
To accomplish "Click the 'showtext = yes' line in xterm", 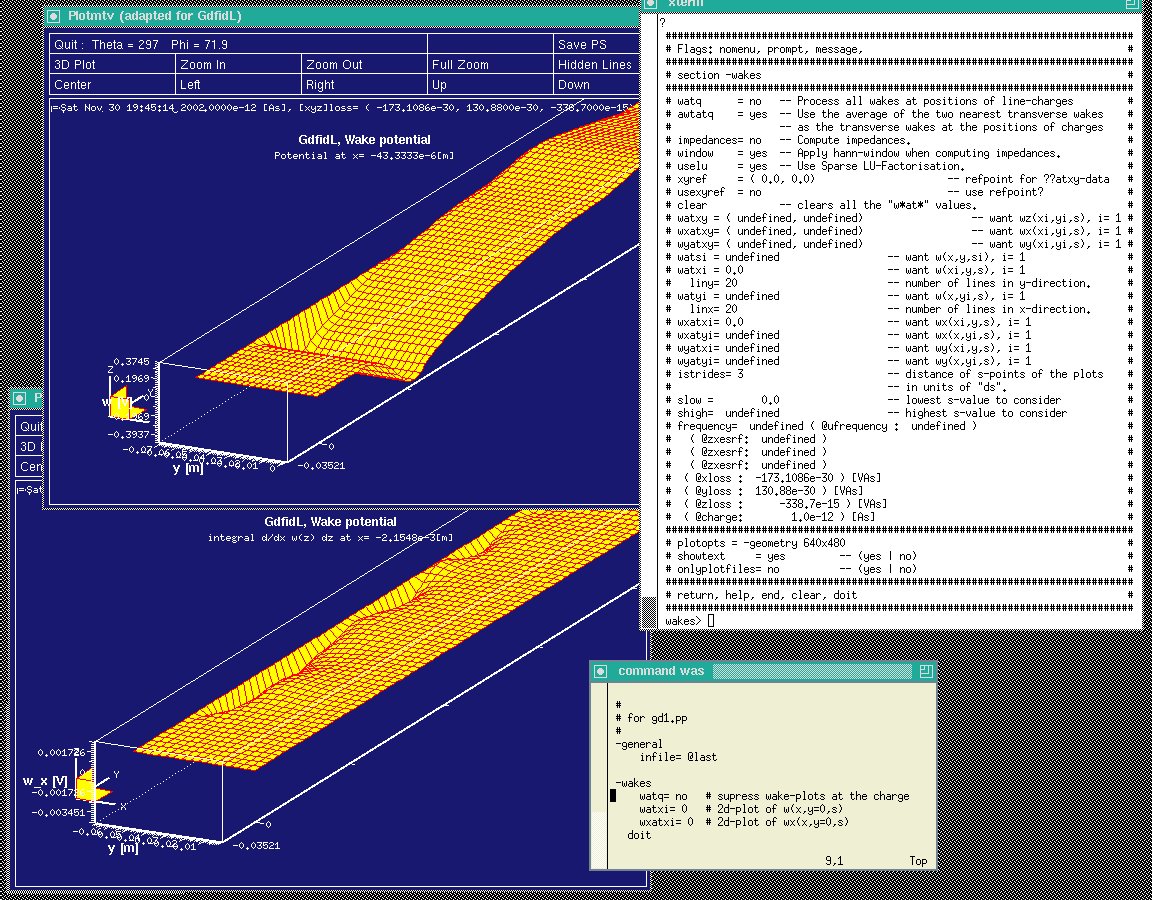I will tap(899, 556).
